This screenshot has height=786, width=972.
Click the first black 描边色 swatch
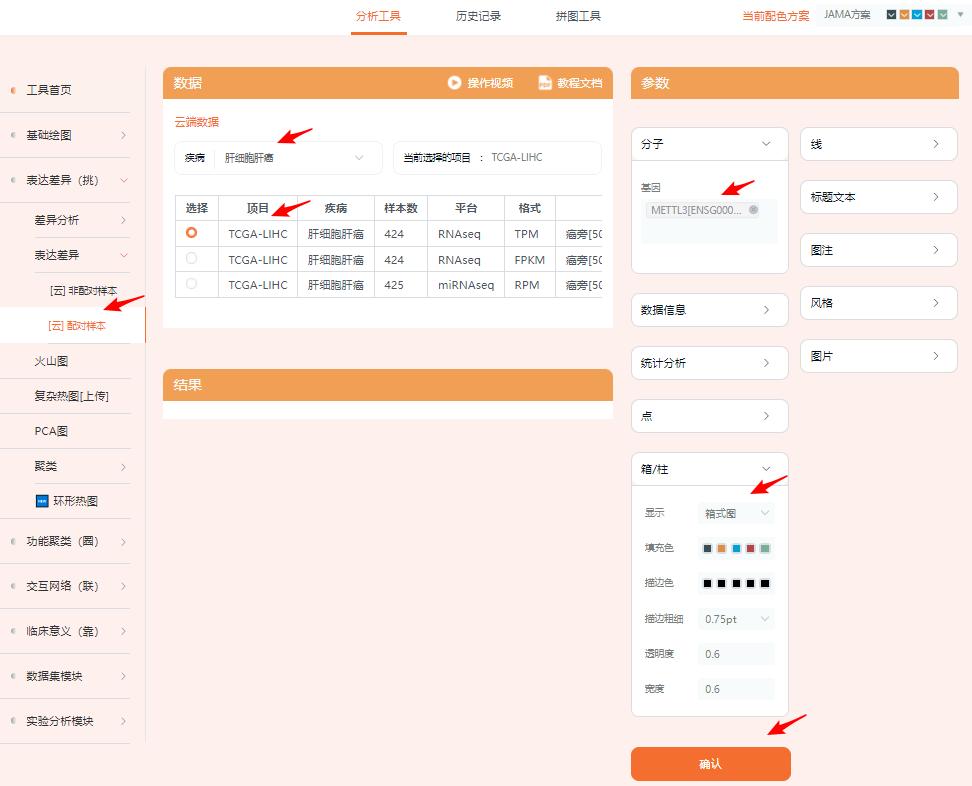(x=707, y=583)
